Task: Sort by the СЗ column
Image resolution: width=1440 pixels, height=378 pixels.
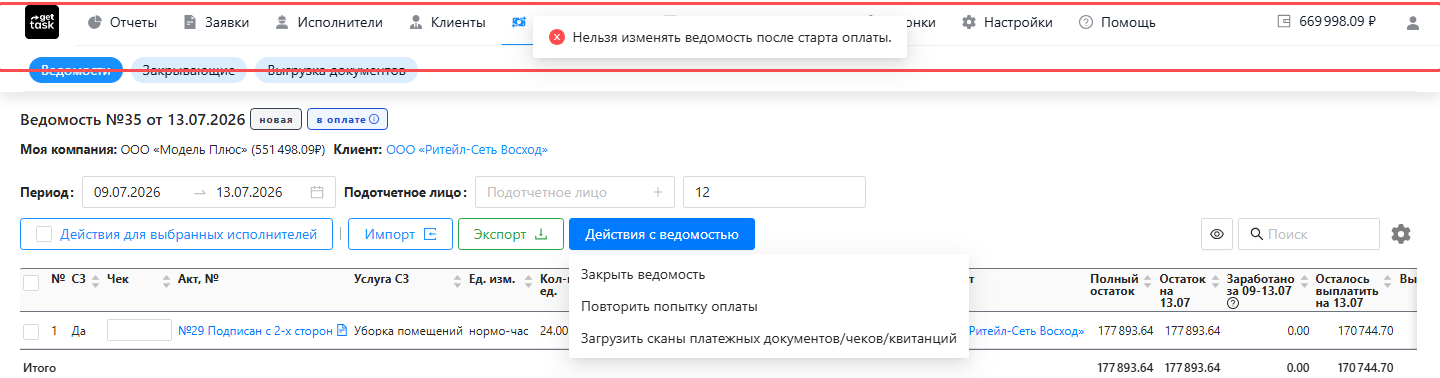Action: coord(96,280)
